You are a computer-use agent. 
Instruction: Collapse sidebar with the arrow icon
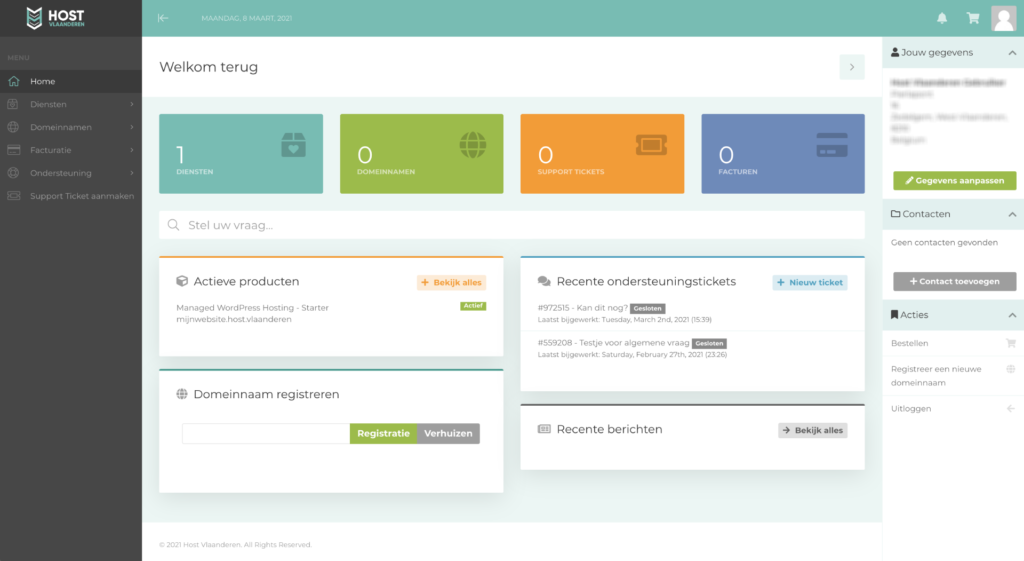[x=163, y=18]
